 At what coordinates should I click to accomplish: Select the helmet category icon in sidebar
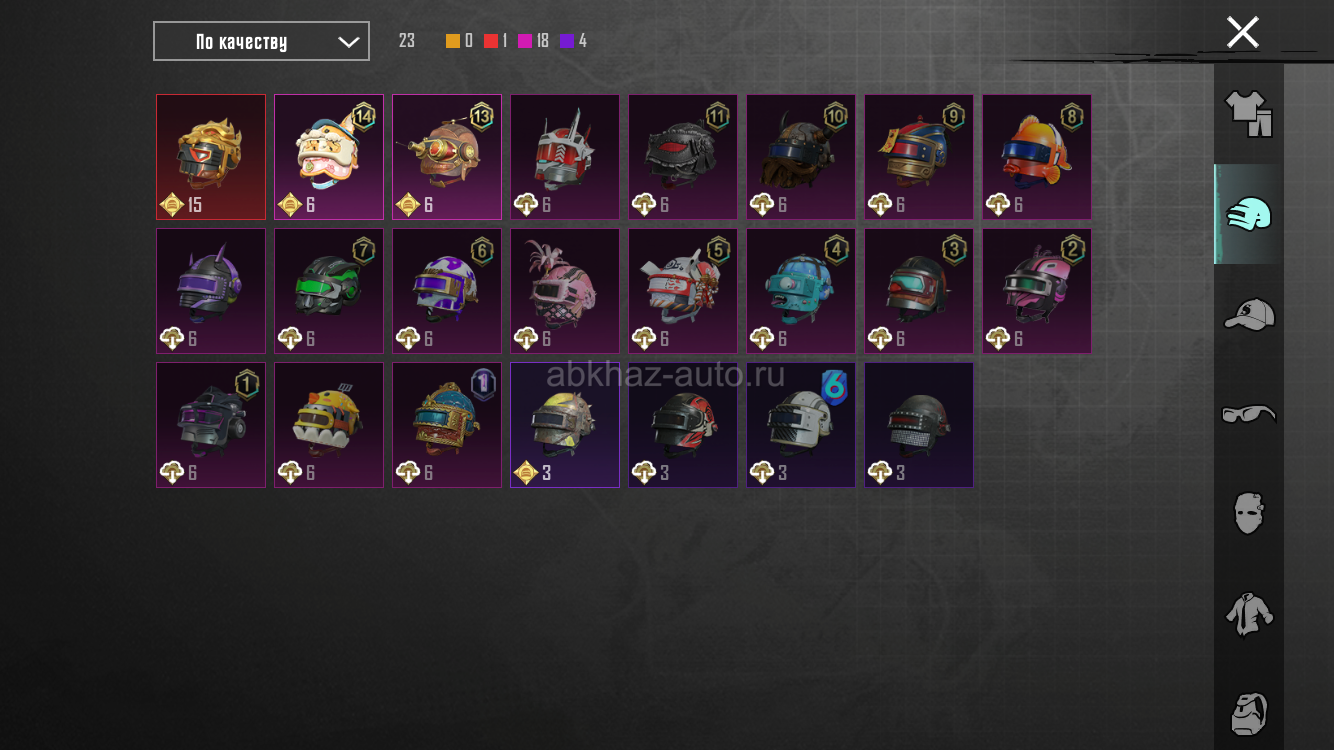[1248, 214]
